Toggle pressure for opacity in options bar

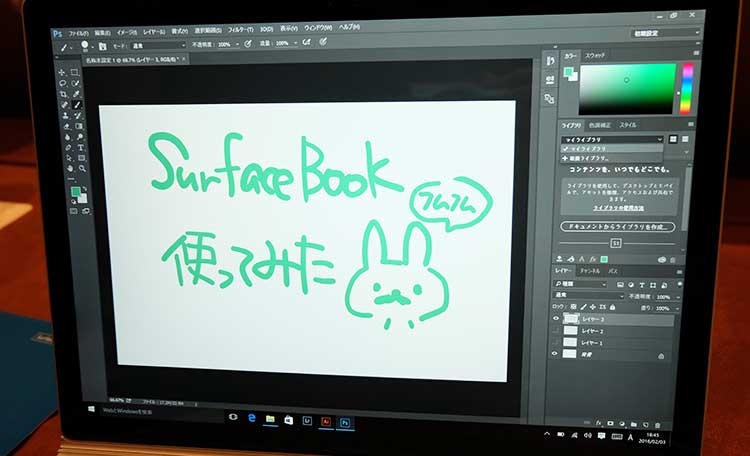pyautogui.click(x=248, y=44)
